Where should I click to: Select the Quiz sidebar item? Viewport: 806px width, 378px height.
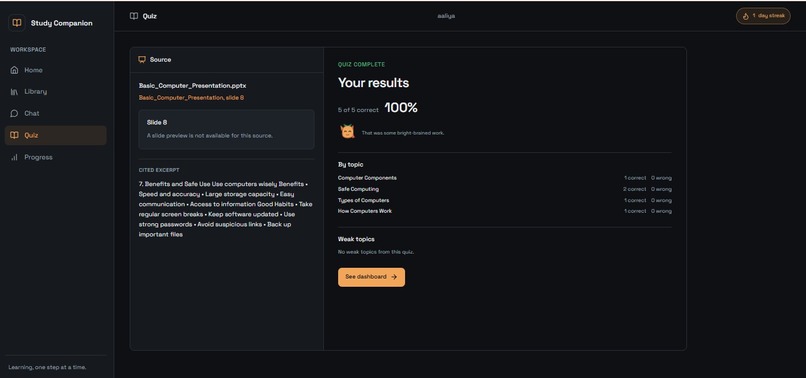click(56, 135)
